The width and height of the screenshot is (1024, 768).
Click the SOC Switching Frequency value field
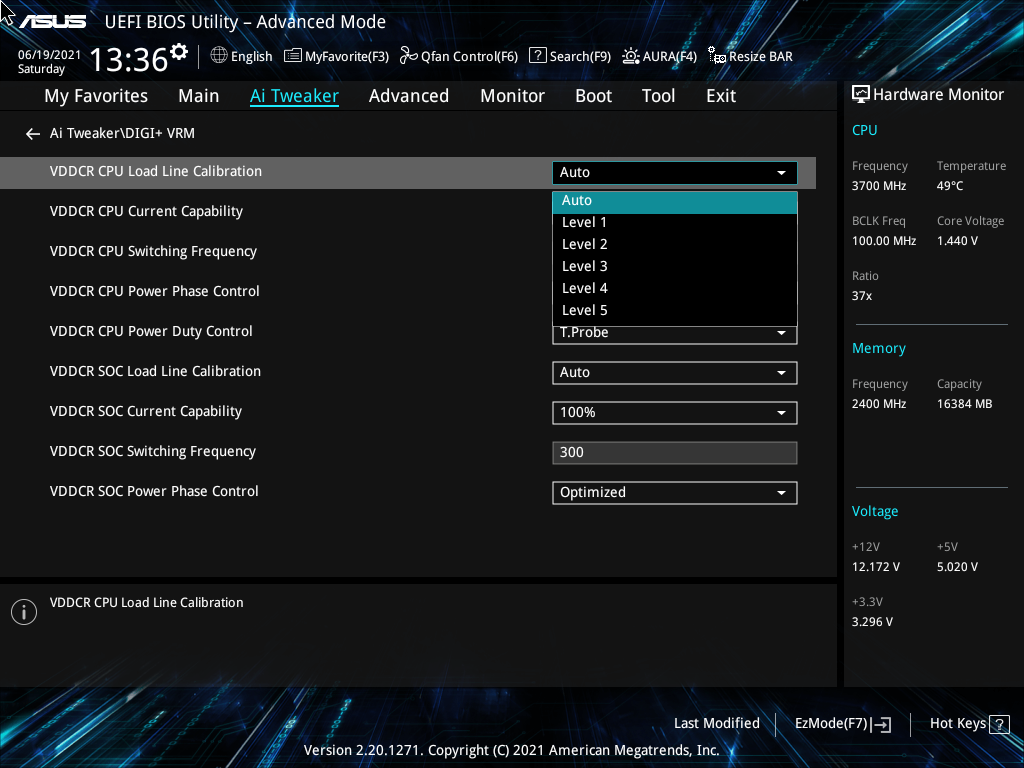point(674,452)
